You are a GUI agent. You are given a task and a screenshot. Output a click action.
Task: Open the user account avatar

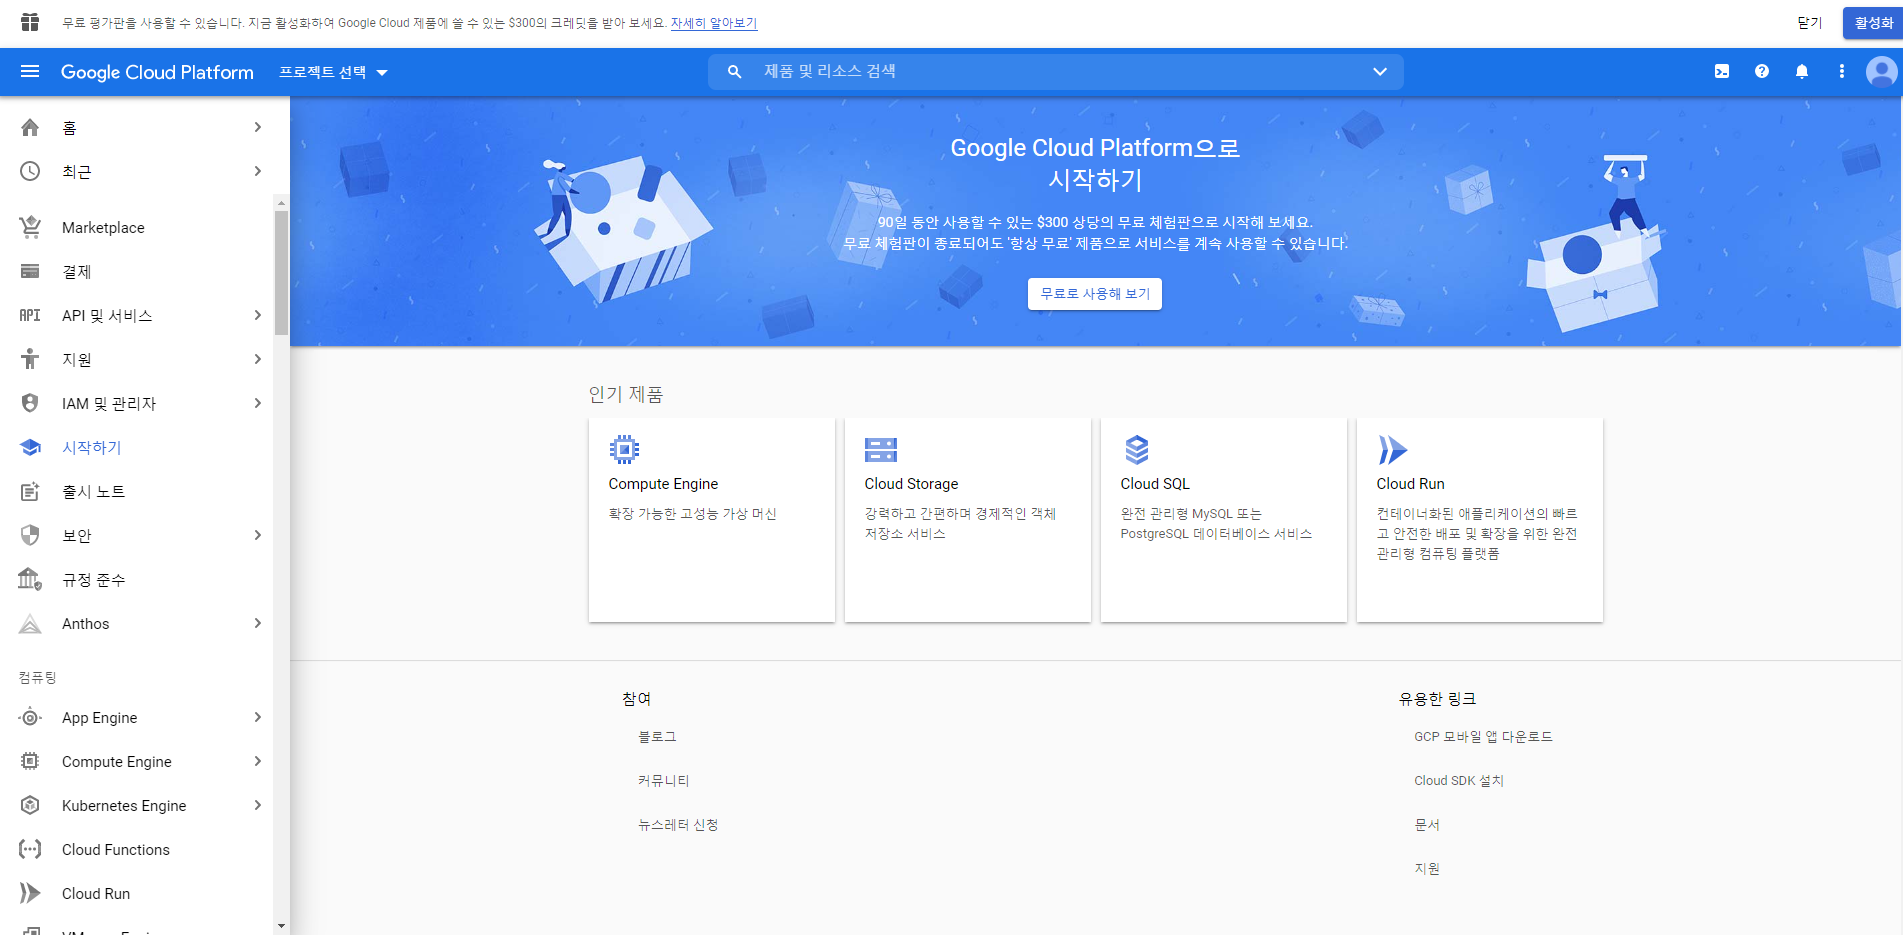[1881, 72]
